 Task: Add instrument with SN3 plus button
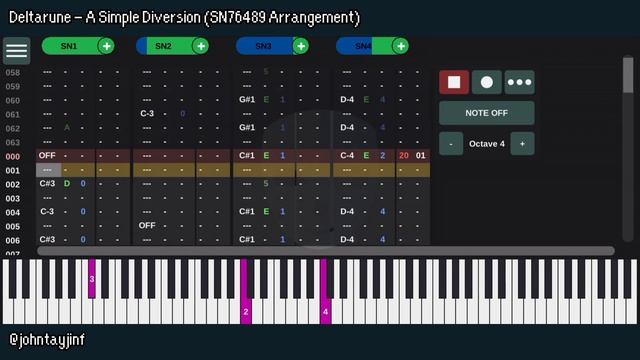pos(301,46)
